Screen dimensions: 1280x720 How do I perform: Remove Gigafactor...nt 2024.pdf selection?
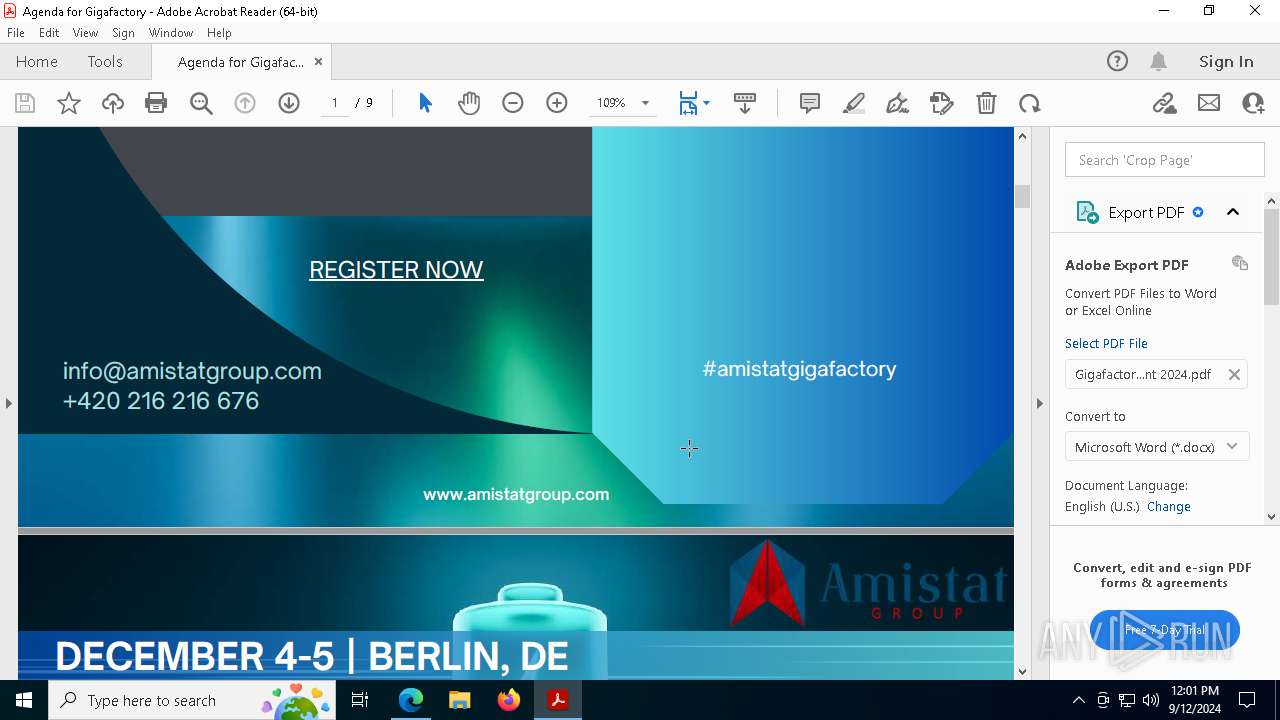coord(1234,374)
